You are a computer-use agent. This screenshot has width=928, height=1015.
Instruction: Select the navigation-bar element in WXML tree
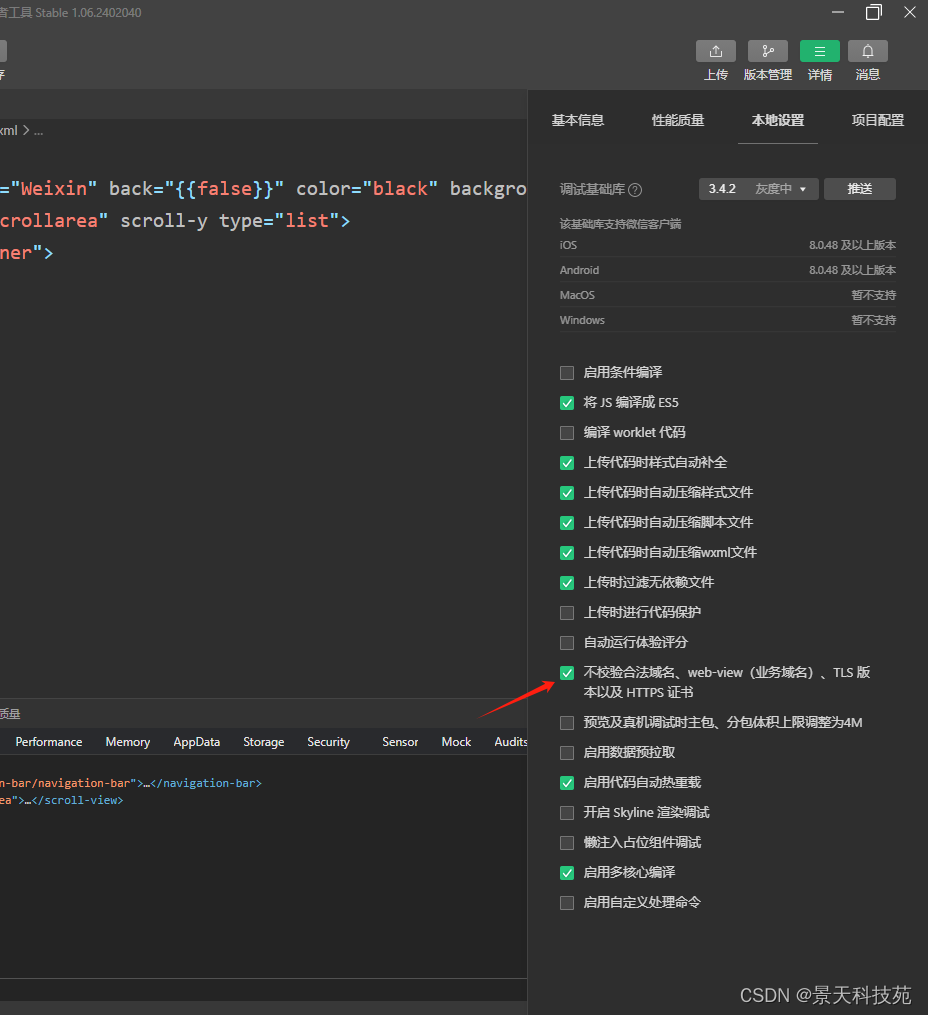coord(131,783)
